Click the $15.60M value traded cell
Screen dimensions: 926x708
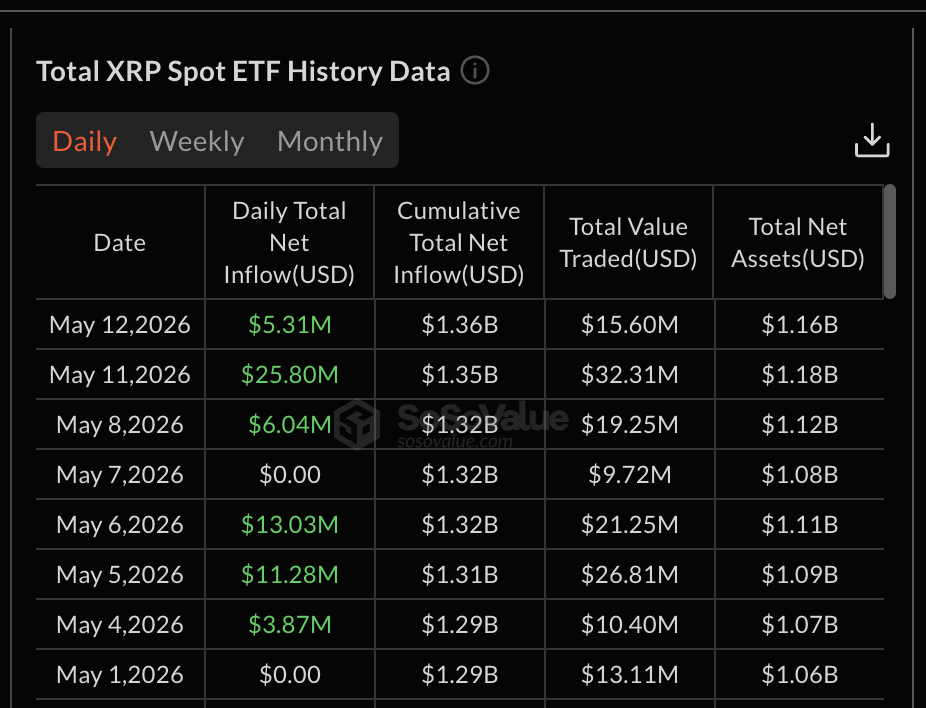click(x=630, y=324)
